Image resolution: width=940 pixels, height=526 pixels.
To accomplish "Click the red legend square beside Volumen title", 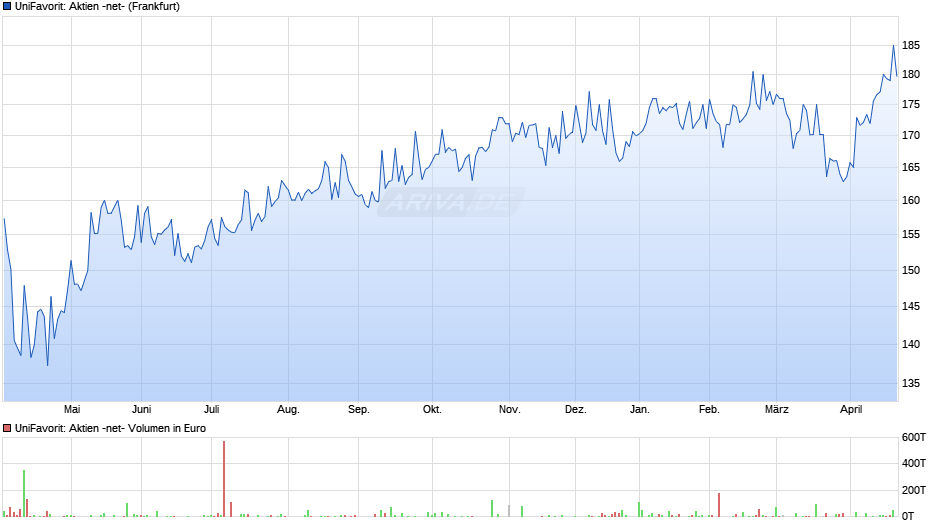I will point(7,428).
